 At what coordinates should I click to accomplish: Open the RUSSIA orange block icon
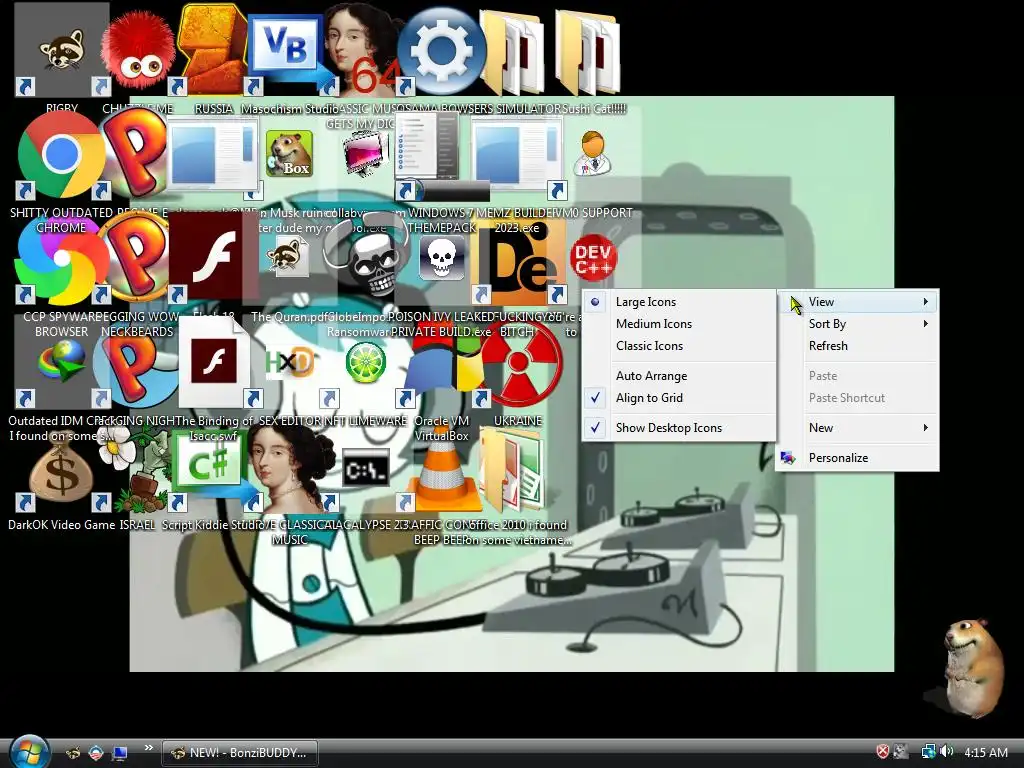pyautogui.click(x=214, y=49)
